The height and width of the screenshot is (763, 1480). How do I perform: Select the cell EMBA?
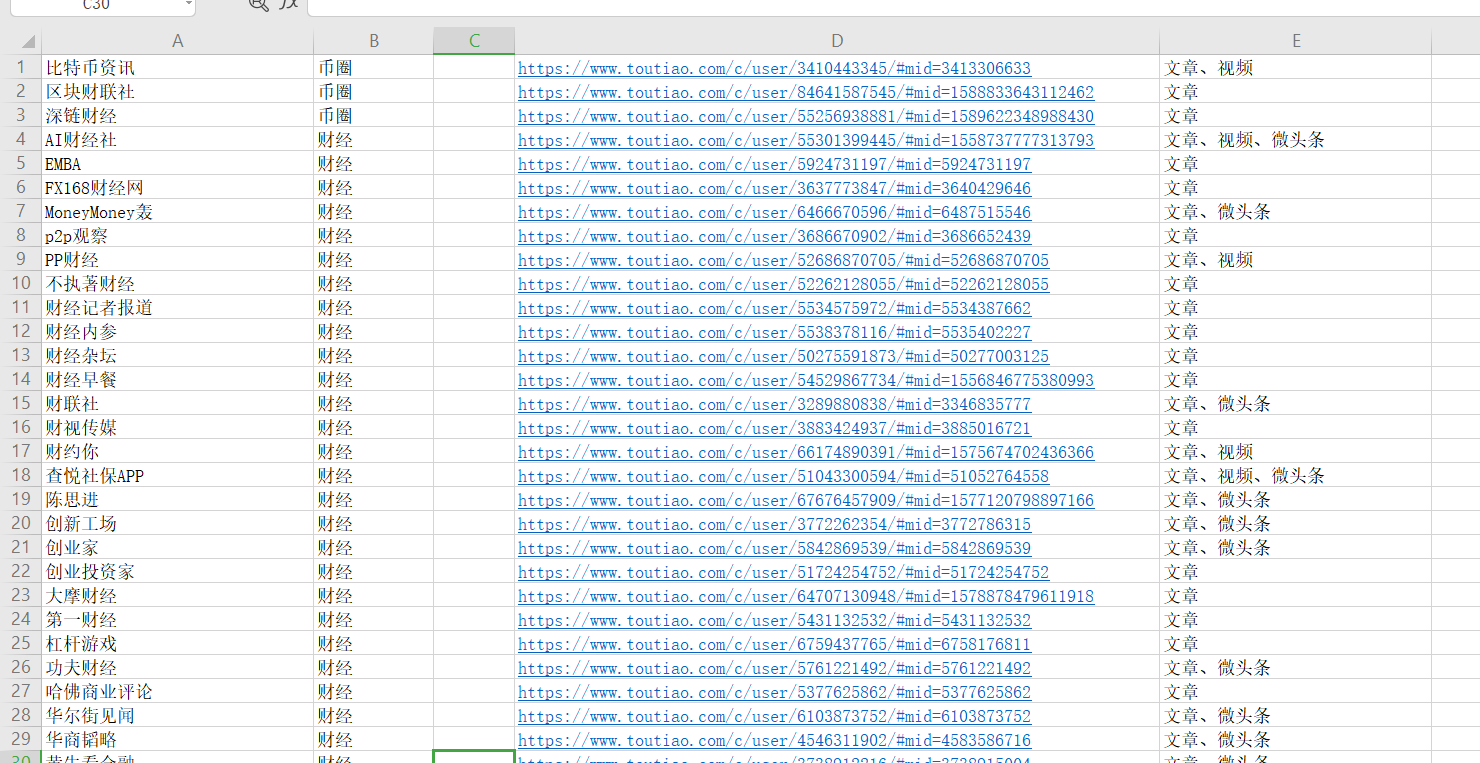(x=177, y=164)
